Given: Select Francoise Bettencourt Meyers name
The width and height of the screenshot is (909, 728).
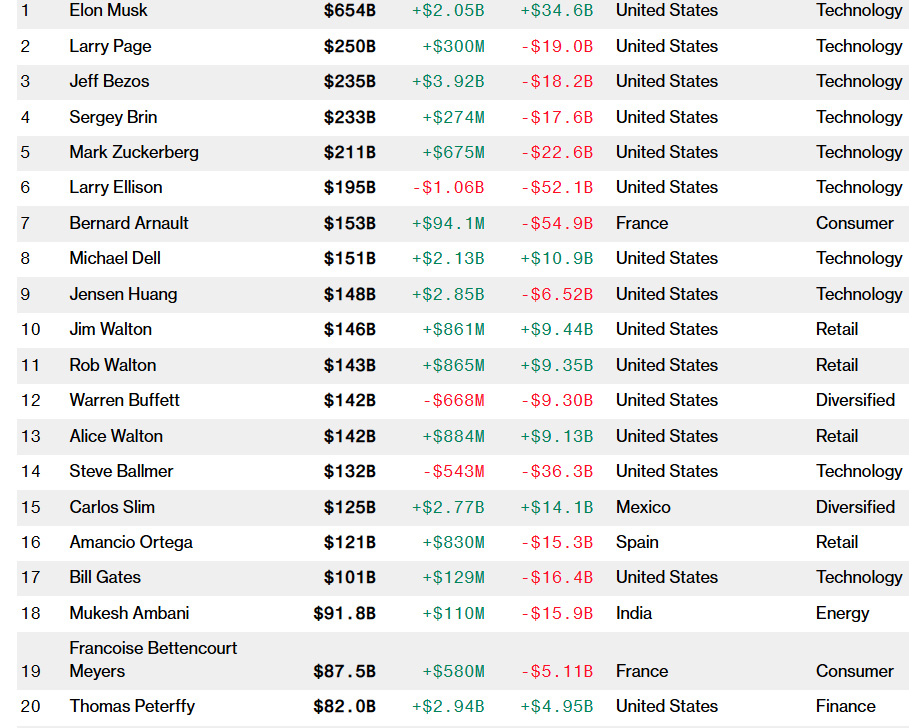Looking at the screenshot, I should (153, 659).
